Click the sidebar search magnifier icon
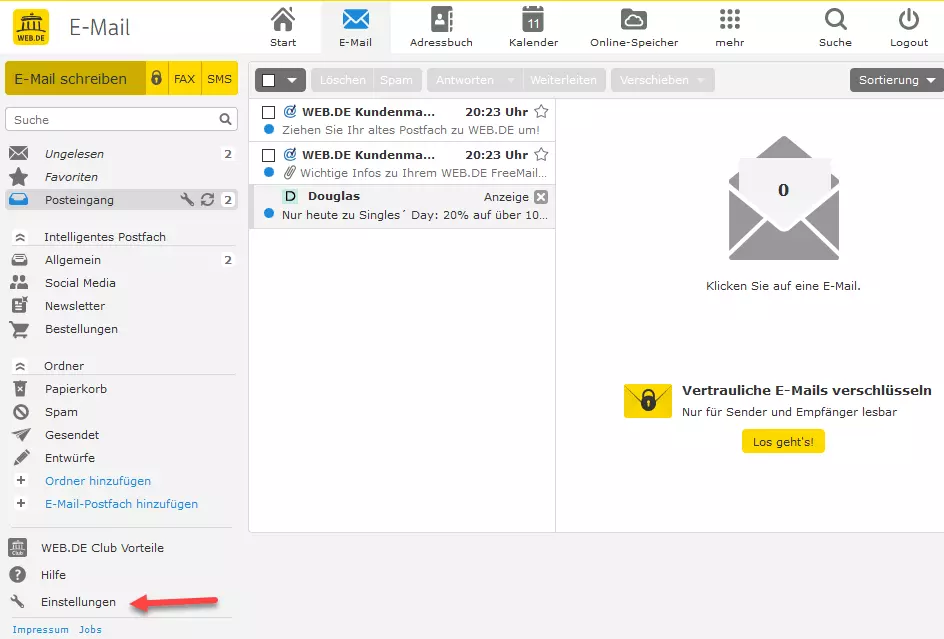The height and width of the screenshot is (639, 944). pyautogui.click(x=225, y=119)
